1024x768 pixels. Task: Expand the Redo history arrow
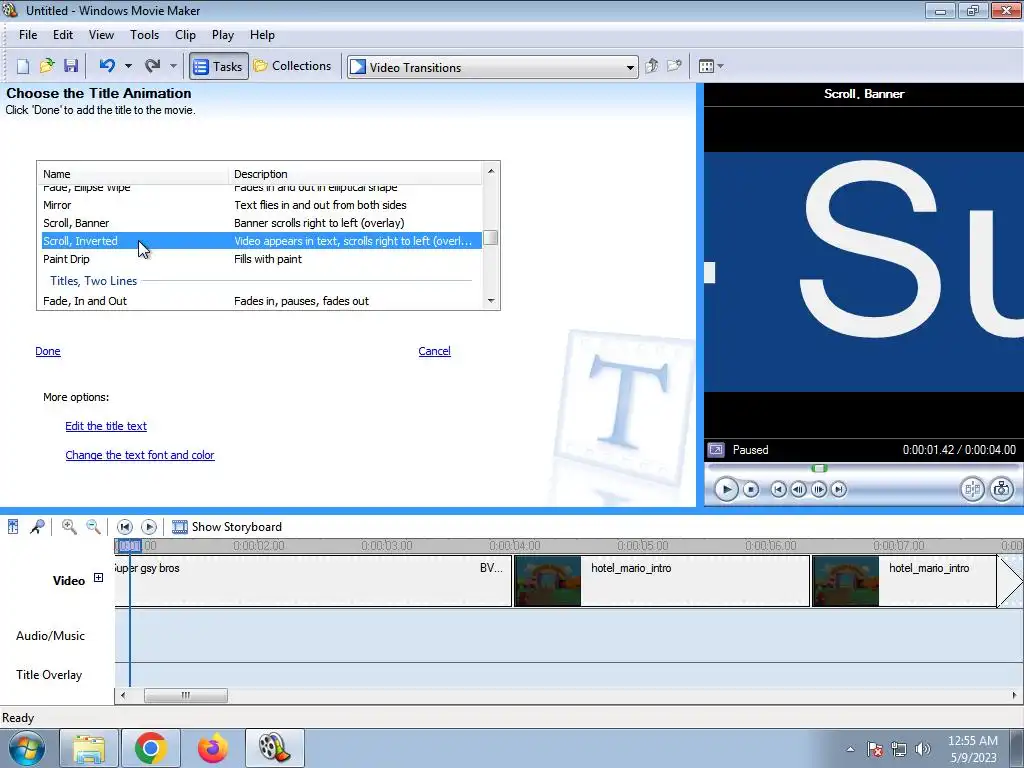tap(173, 66)
